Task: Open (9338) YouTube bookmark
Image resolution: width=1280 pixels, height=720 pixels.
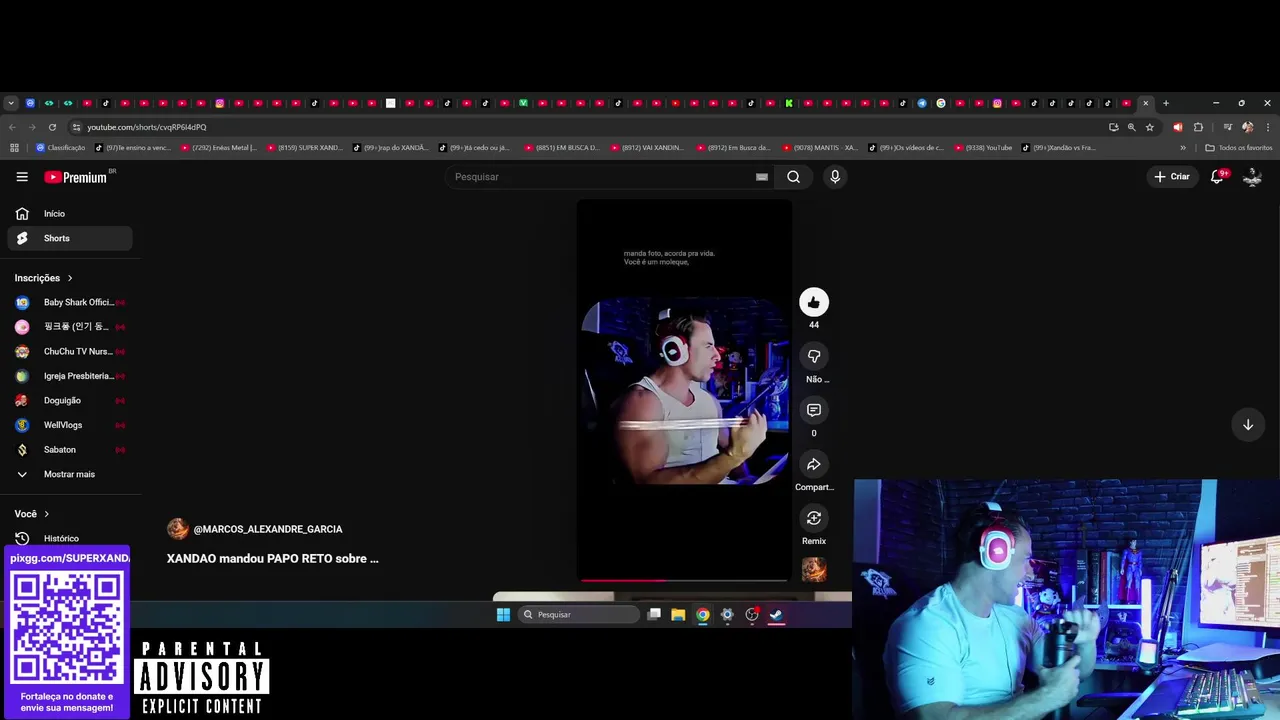Action: coord(983,148)
